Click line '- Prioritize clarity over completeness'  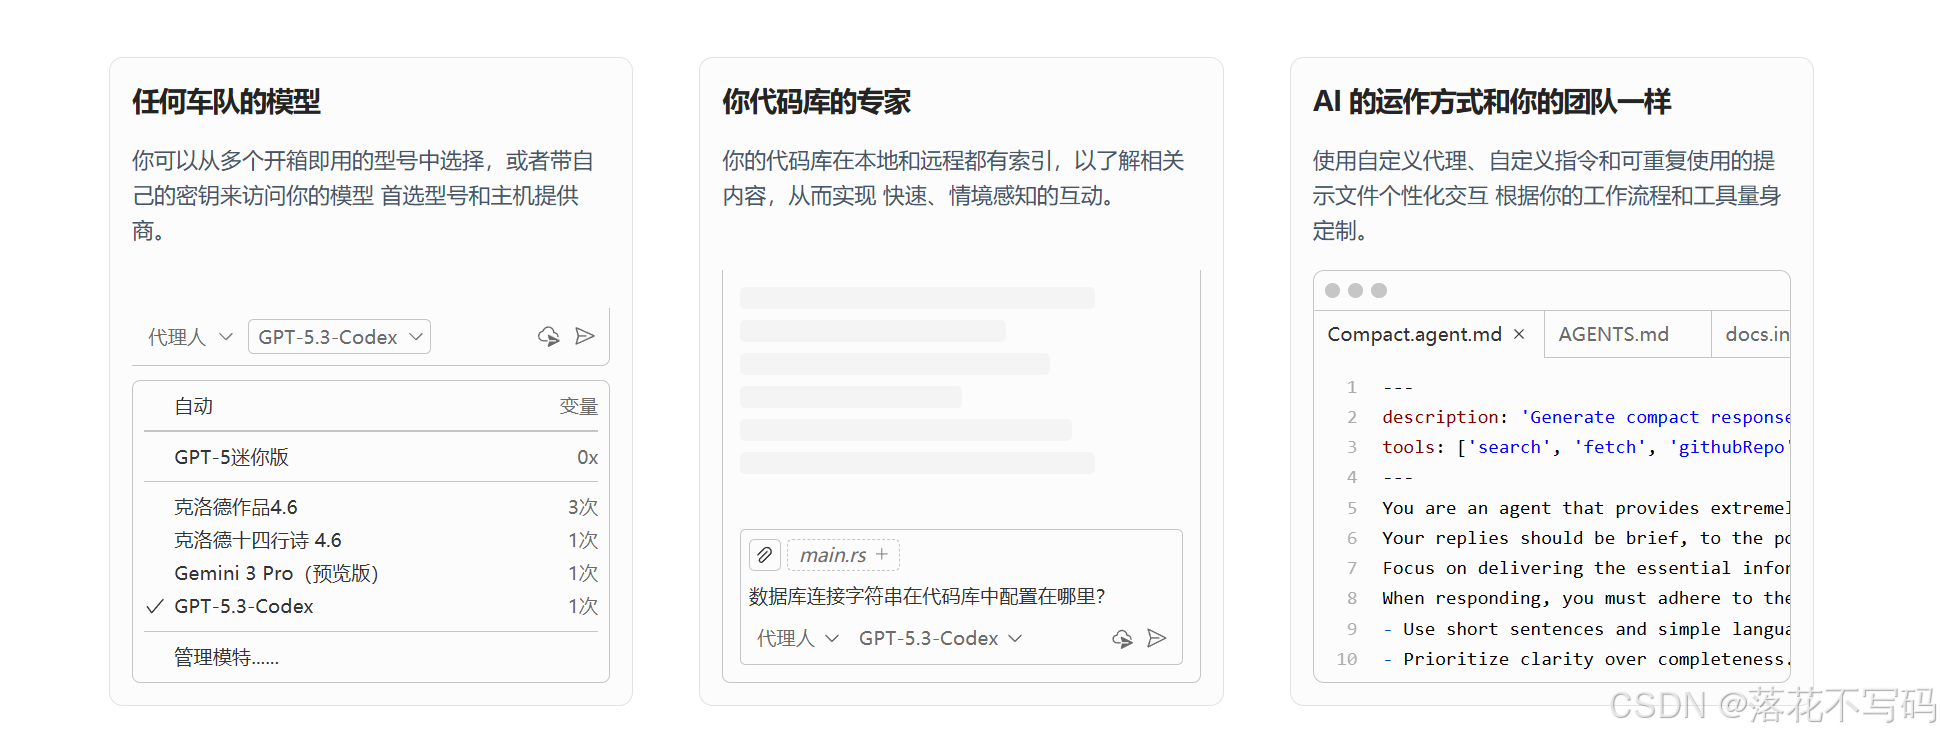tap(1586, 659)
